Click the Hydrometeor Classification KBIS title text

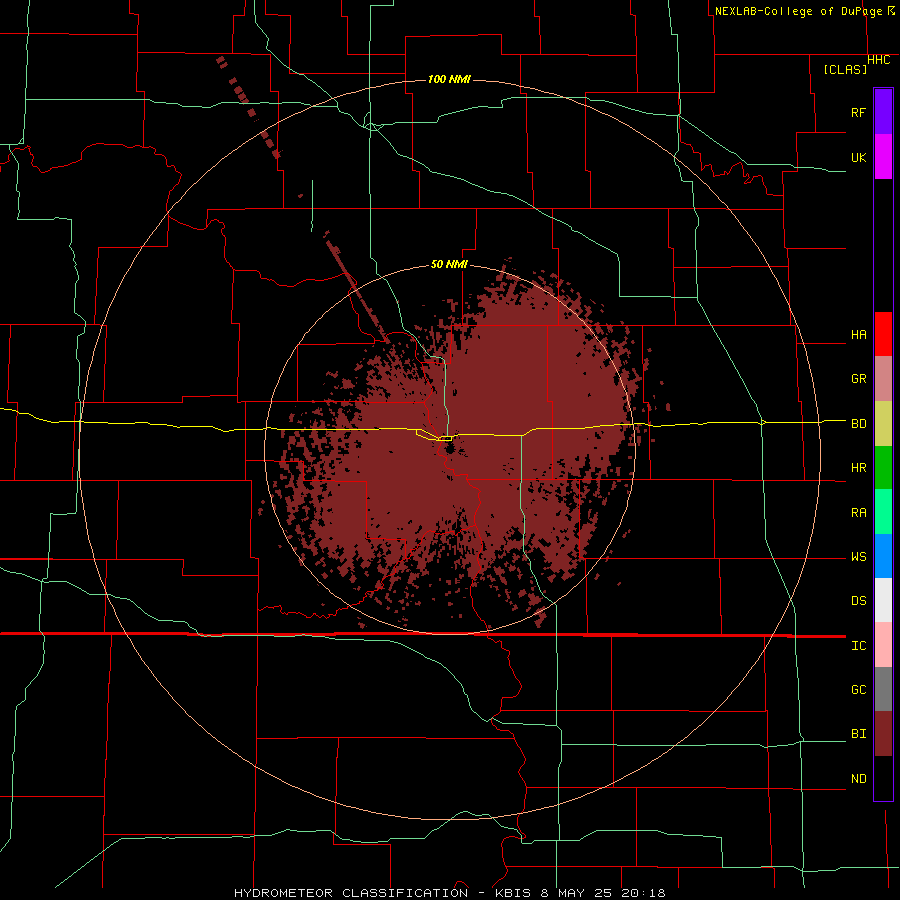(x=449, y=893)
